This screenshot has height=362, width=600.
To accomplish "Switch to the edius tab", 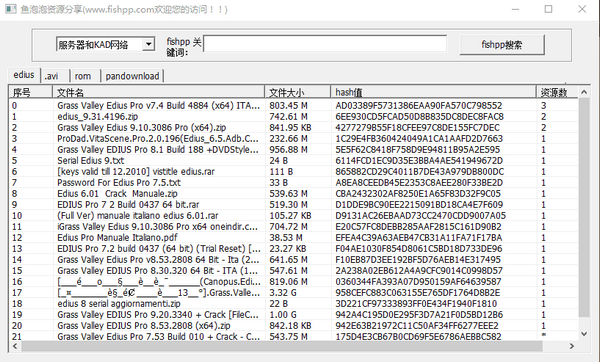I will pyautogui.click(x=24, y=75).
